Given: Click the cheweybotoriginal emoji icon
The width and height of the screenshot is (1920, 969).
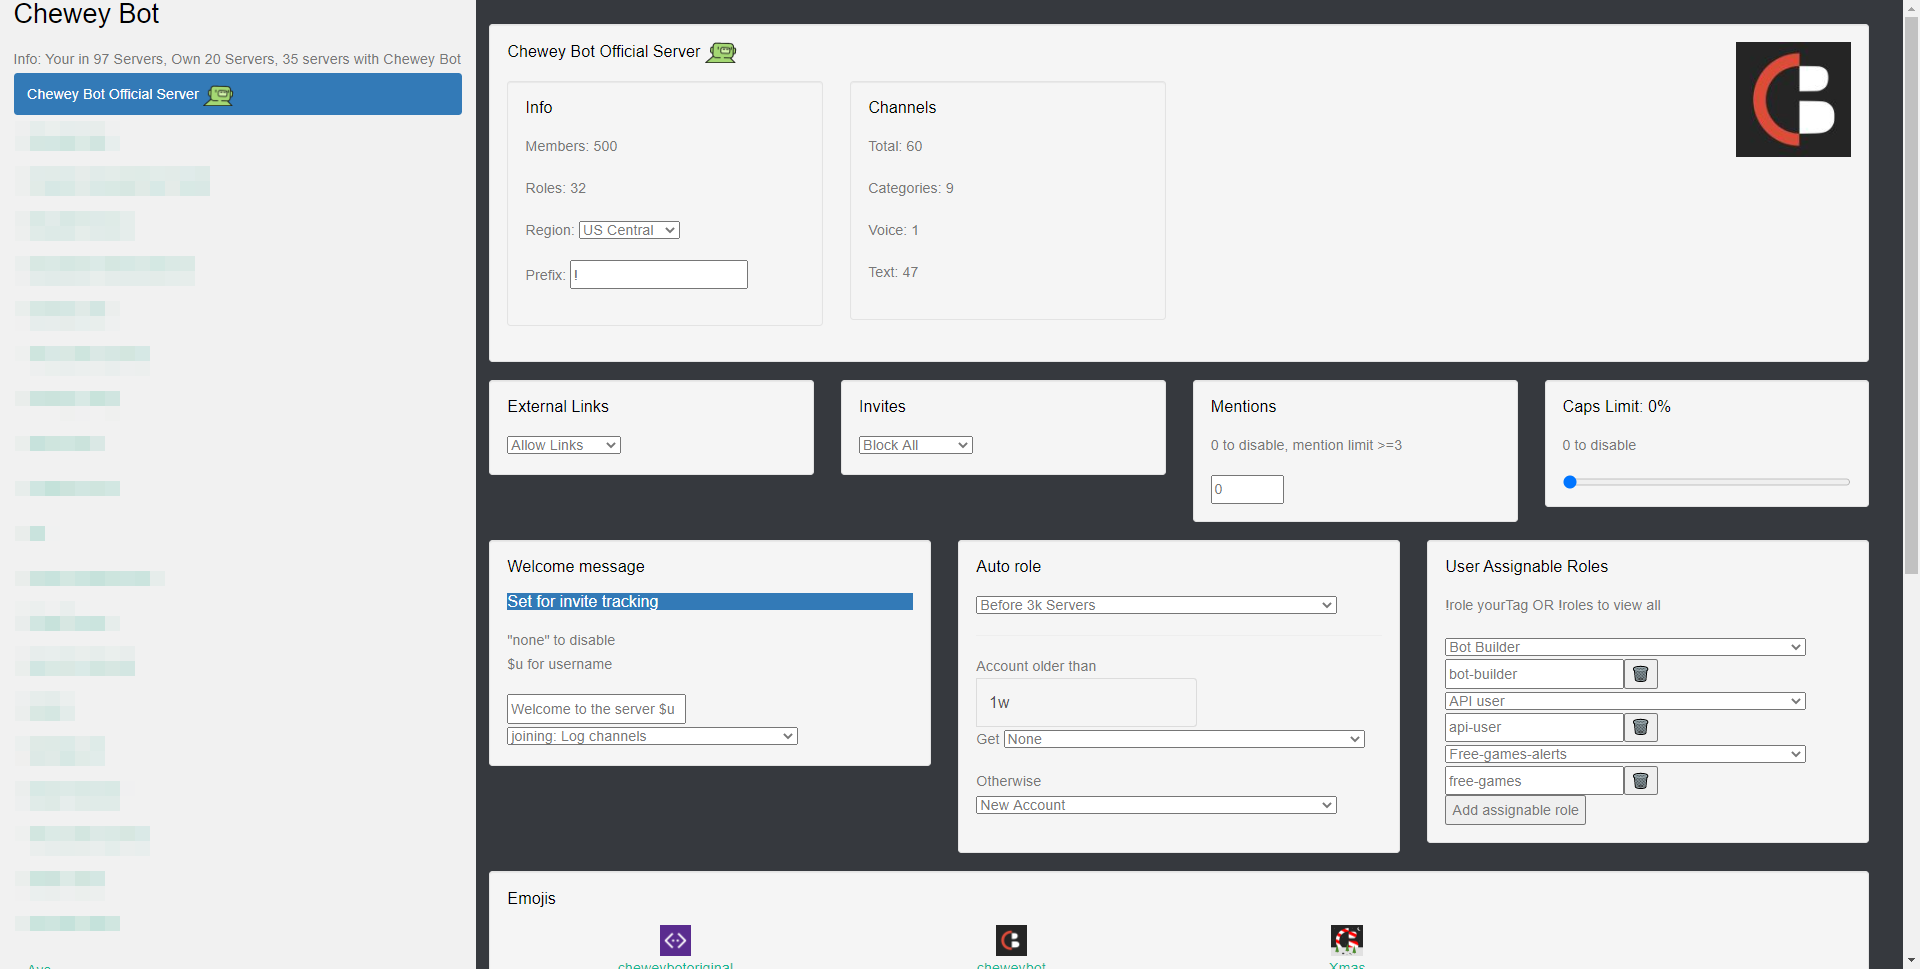Looking at the screenshot, I should (675, 940).
